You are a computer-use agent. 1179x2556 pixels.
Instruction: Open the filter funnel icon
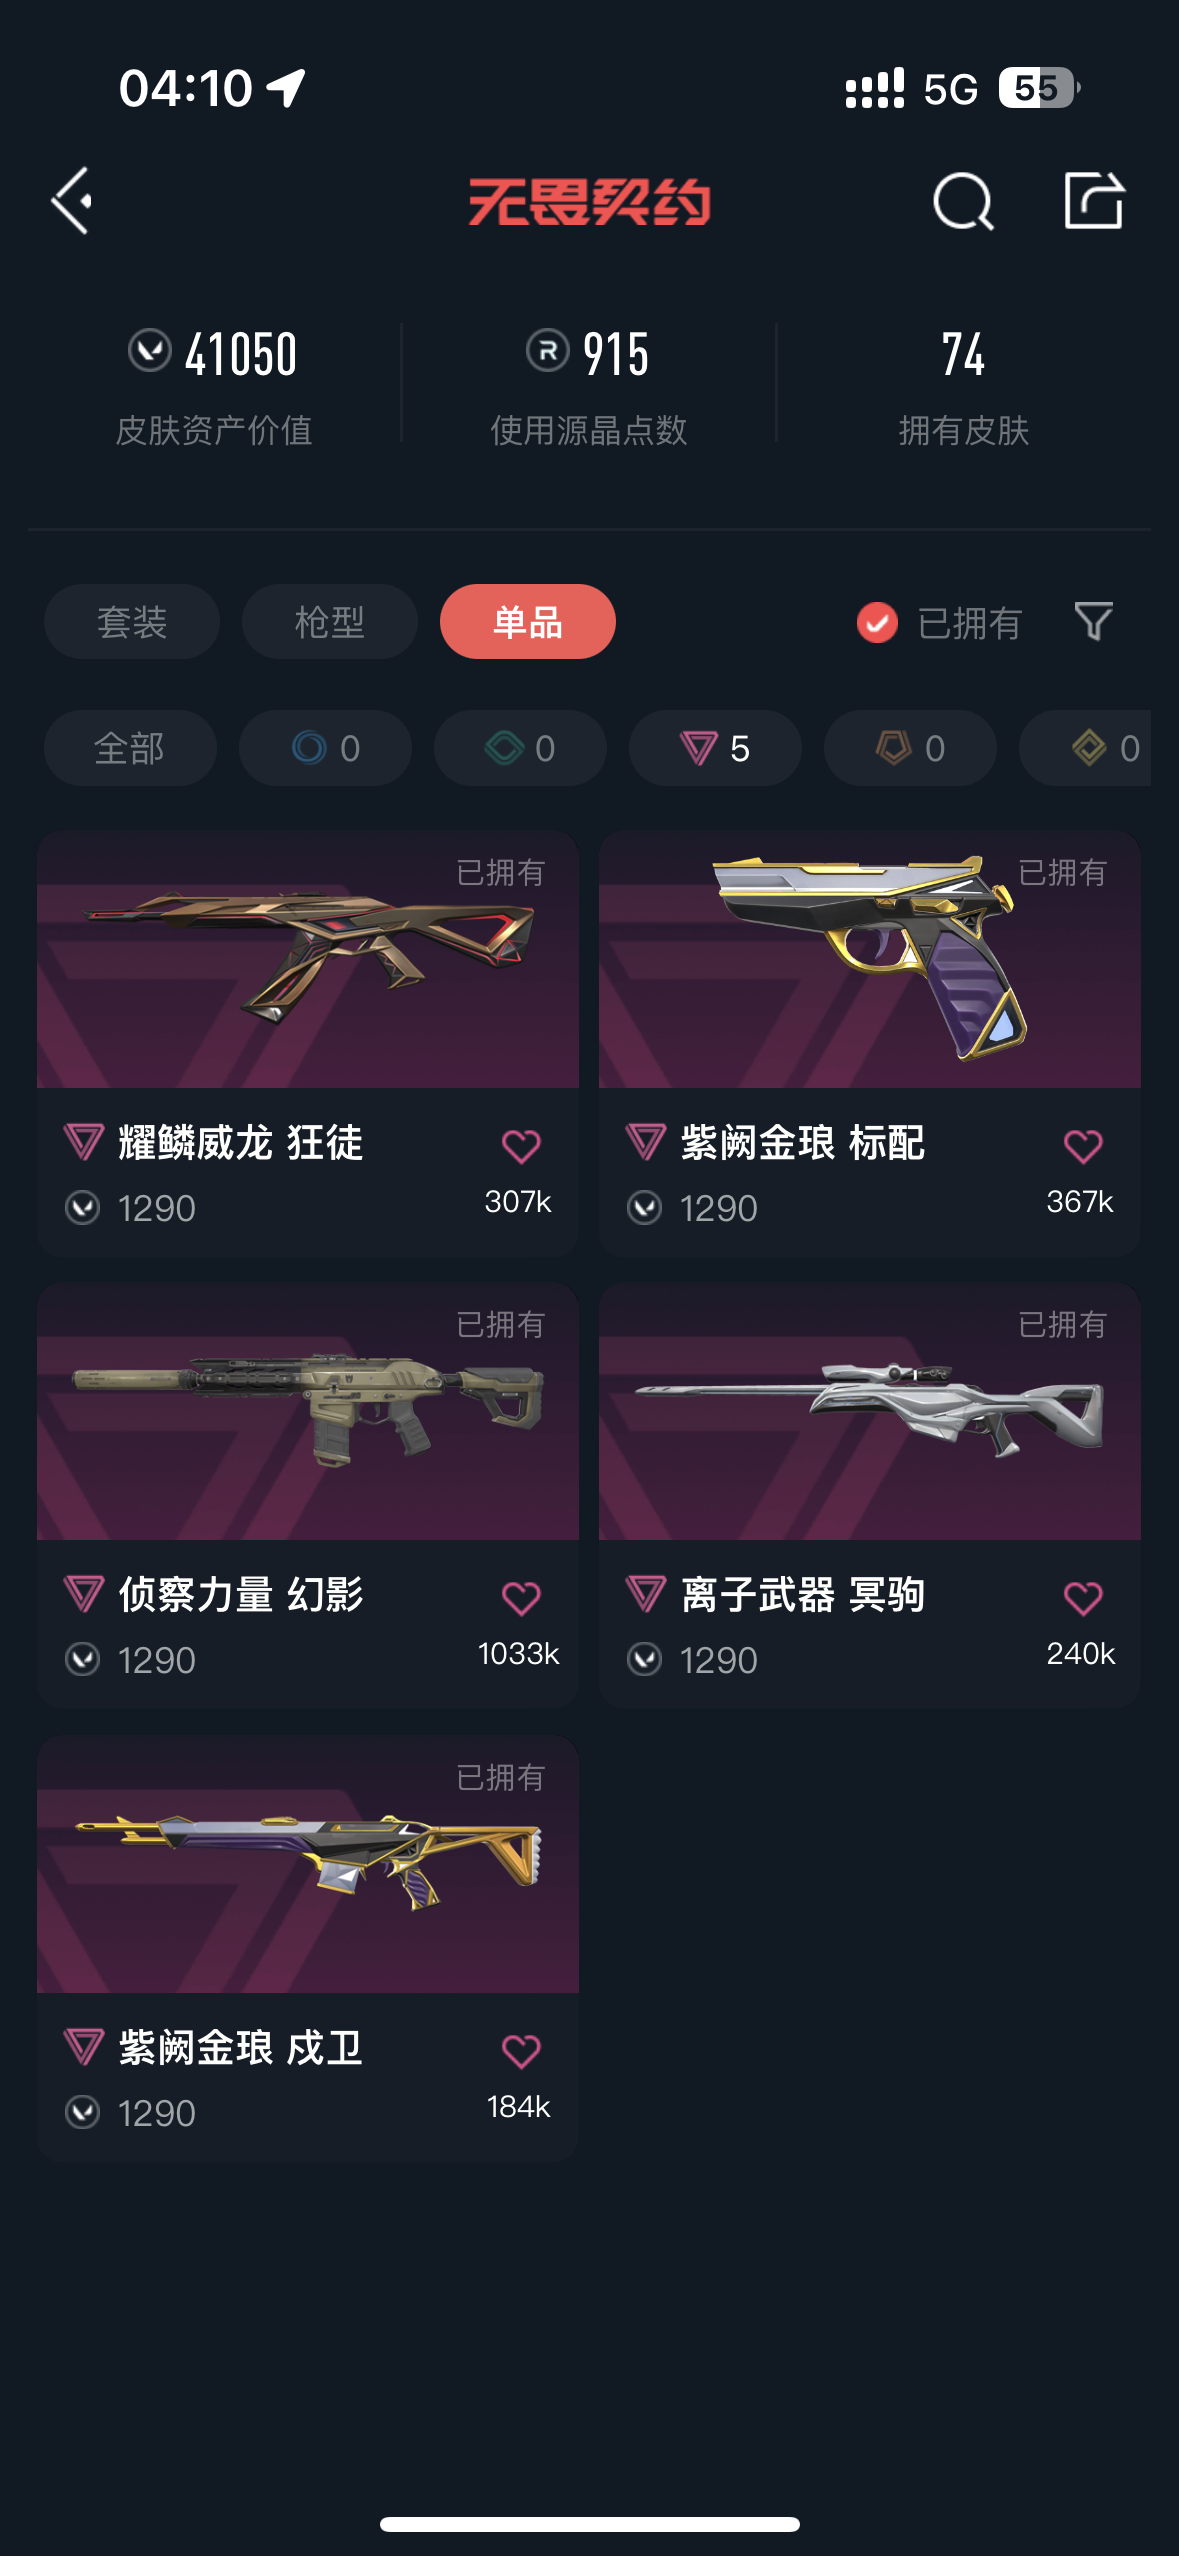(x=1093, y=621)
